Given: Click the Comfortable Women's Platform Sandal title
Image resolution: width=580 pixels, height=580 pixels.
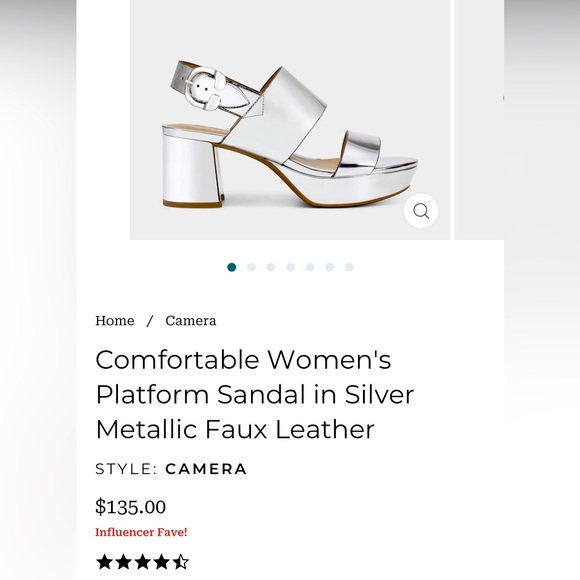Looking at the screenshot, I should 255,394.
